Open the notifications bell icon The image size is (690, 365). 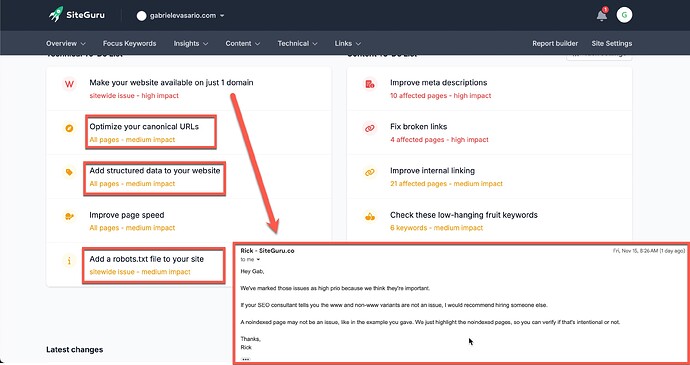(602, 15)
